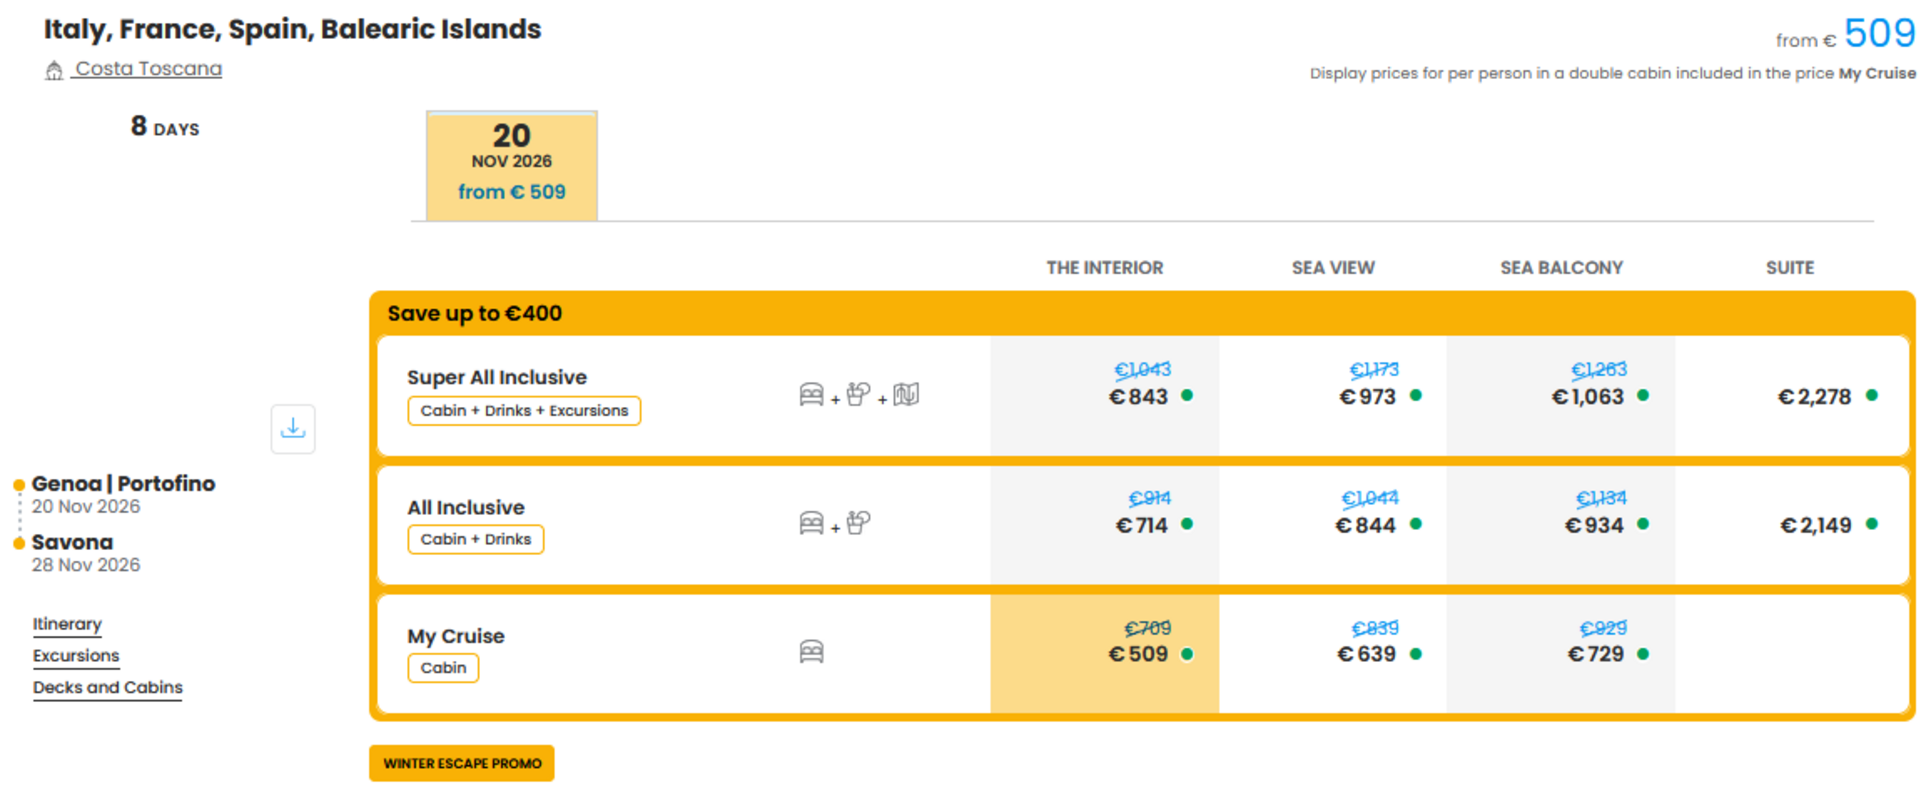Click the cabin bed icon in All Inclusive row
Image resolution: width=1926 pixels, height=800 pixels.
tap(811, 523)
